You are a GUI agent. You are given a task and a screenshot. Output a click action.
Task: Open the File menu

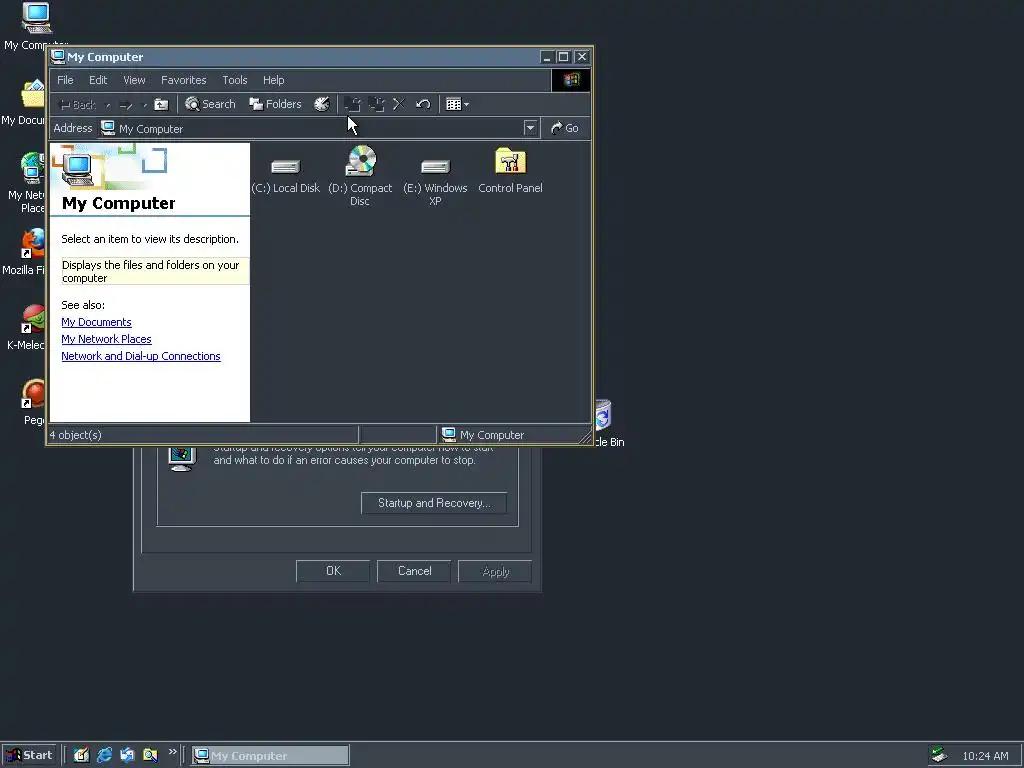[x=65, y=80]
